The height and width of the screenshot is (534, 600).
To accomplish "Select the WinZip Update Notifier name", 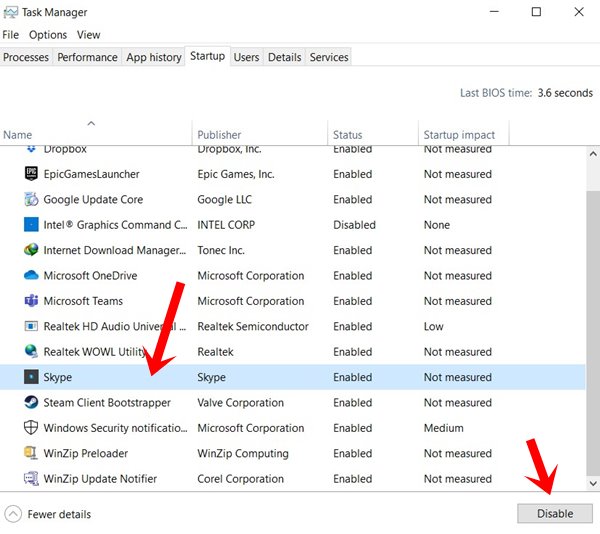I will [100, 479].
